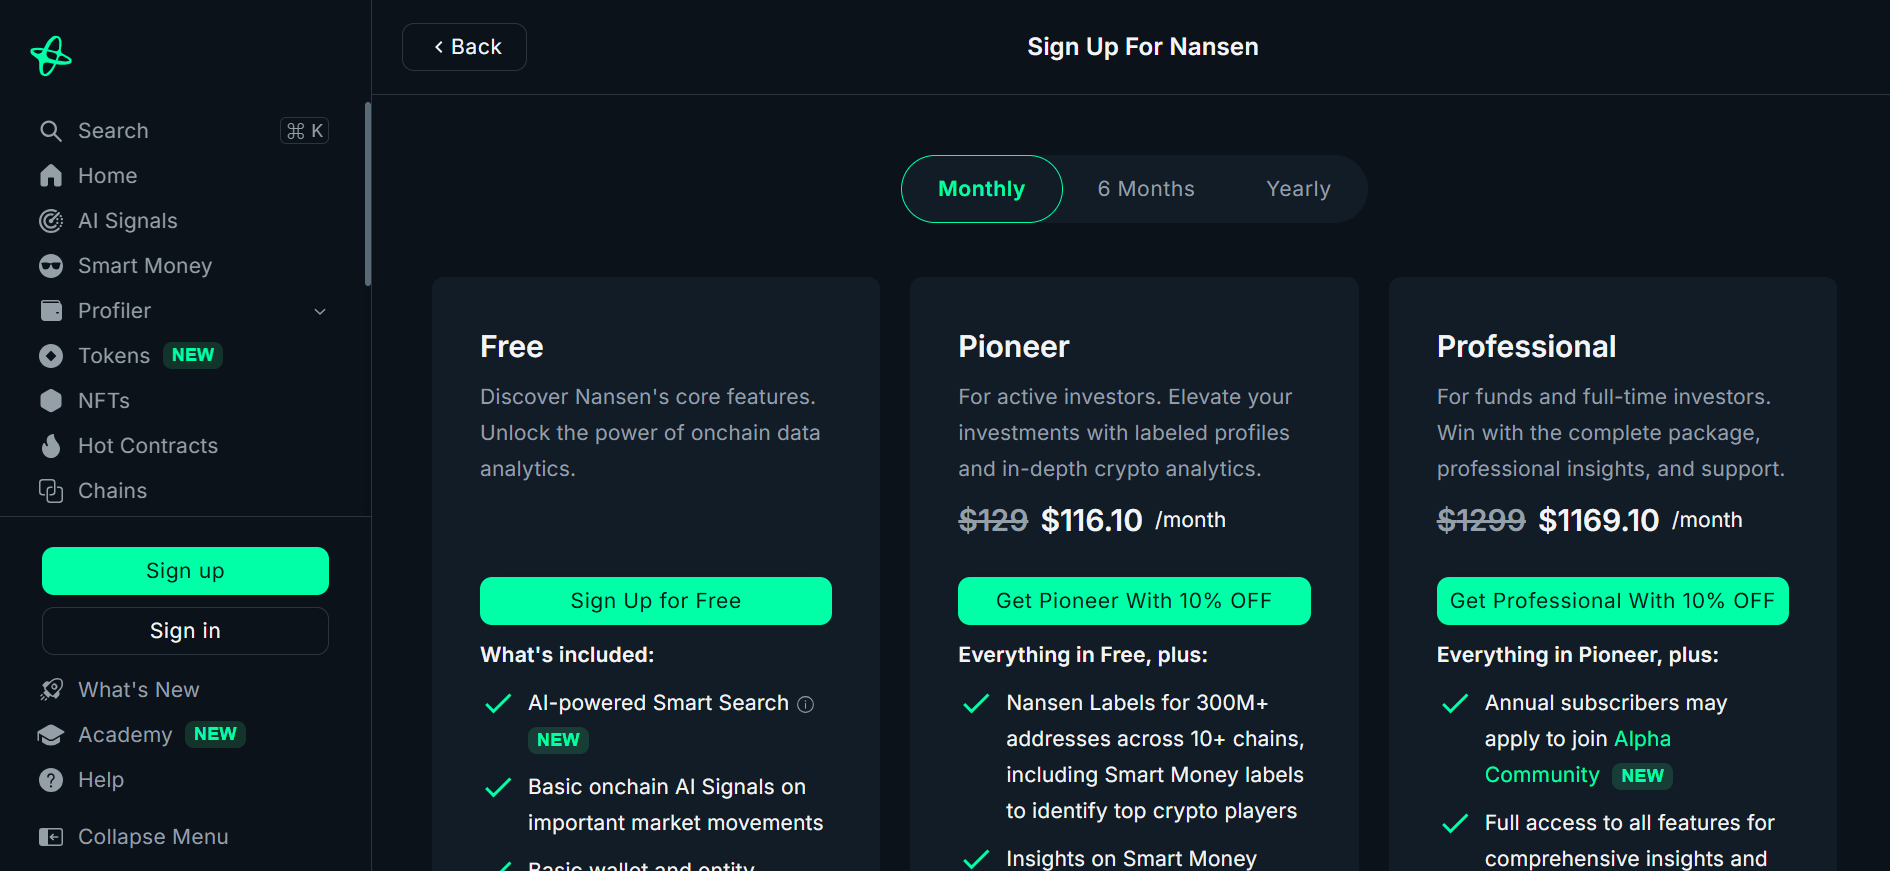Expand the Profiler submenu chevron
Viewport: 1890px width, 871px height.
[x=320, y=311]
